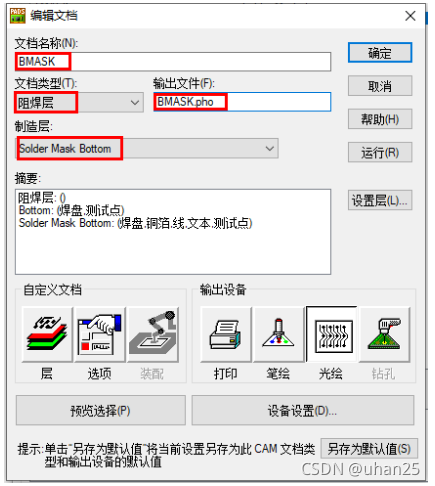The image size is (435, 486).
Task: Open 设置层(L)... layer settings
Action: coord(380,200)
